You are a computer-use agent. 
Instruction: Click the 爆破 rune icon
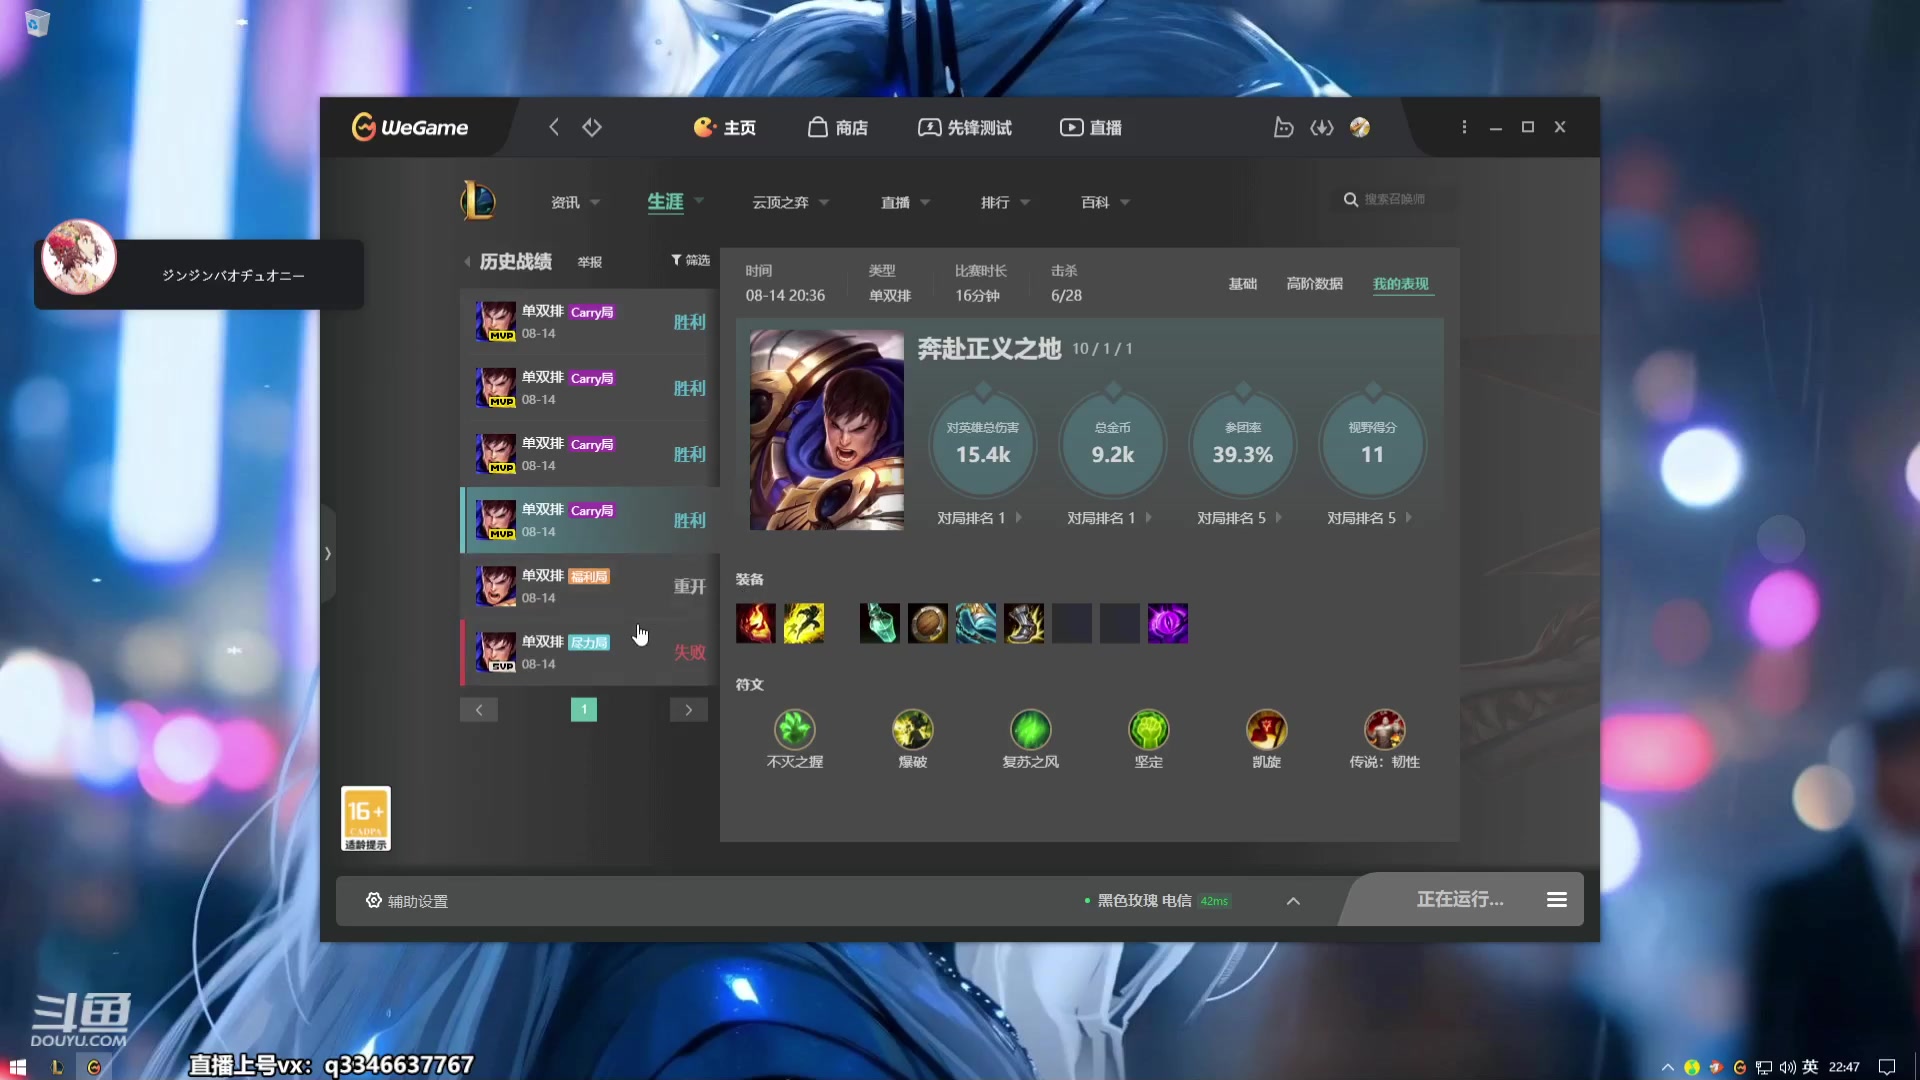click(x=913, y=730)
